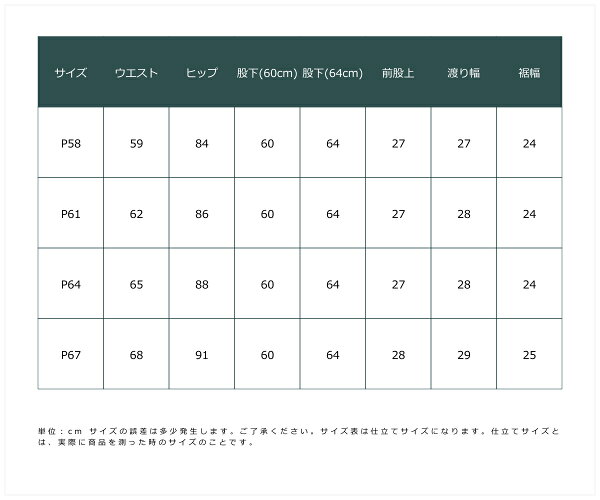Click the 渡り幅 column header
Image resolution: width=600 pixels, height=500 pixels.
[463, 73]
